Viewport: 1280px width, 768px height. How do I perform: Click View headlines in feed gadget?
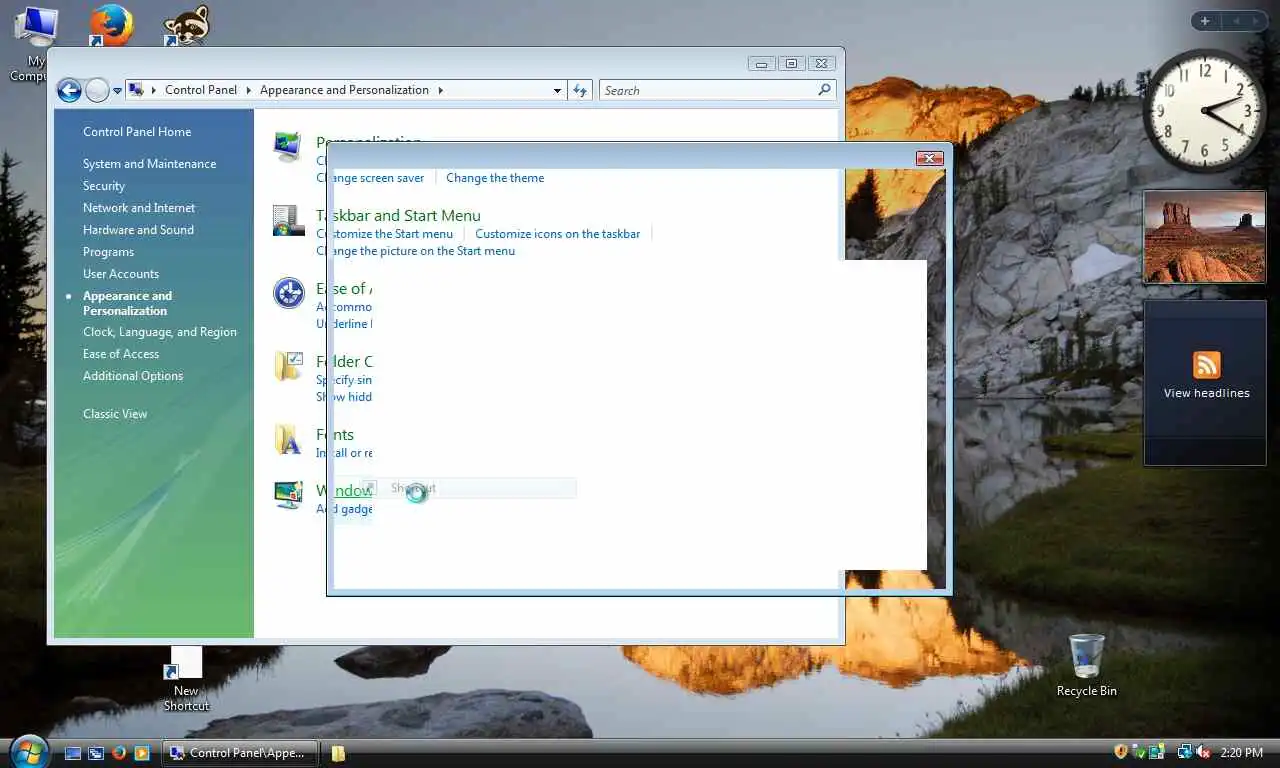click(1206, 393)
